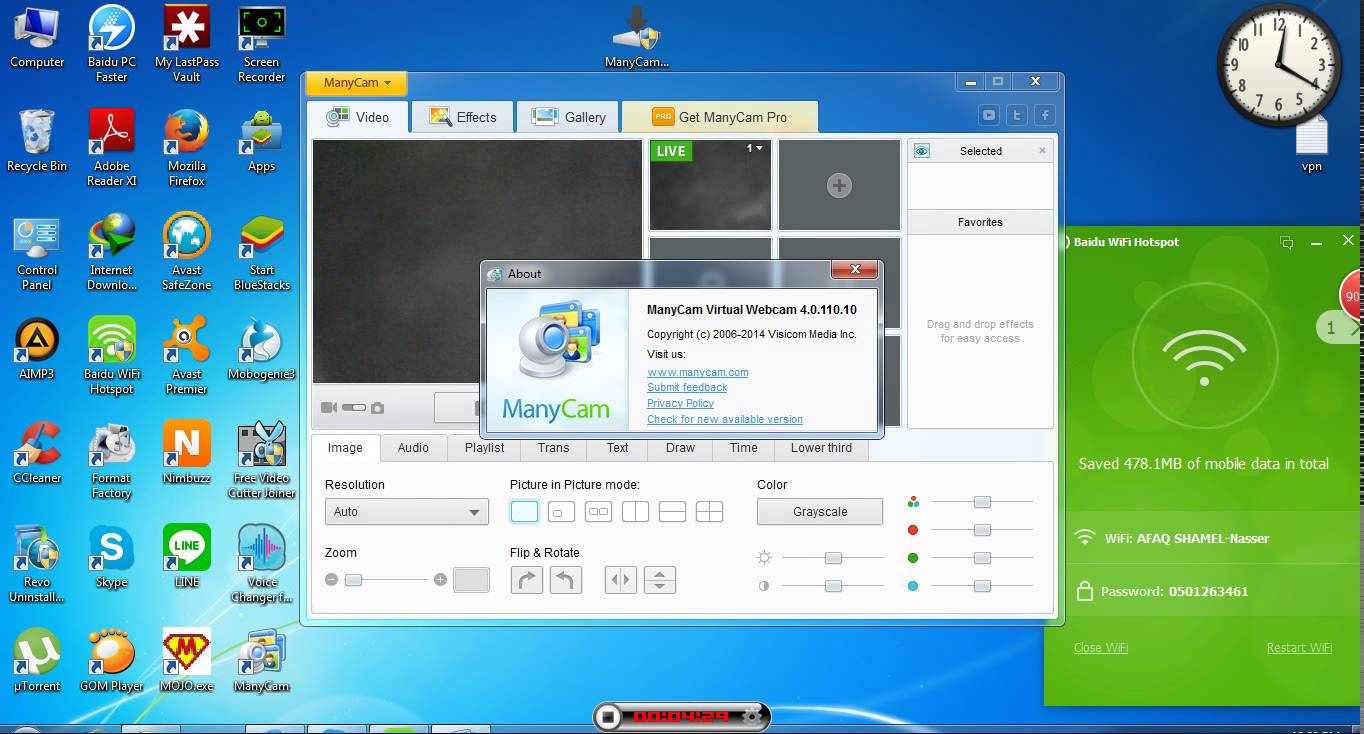
Task: Click the plus tile to add a video source
Action: (839, 184)
